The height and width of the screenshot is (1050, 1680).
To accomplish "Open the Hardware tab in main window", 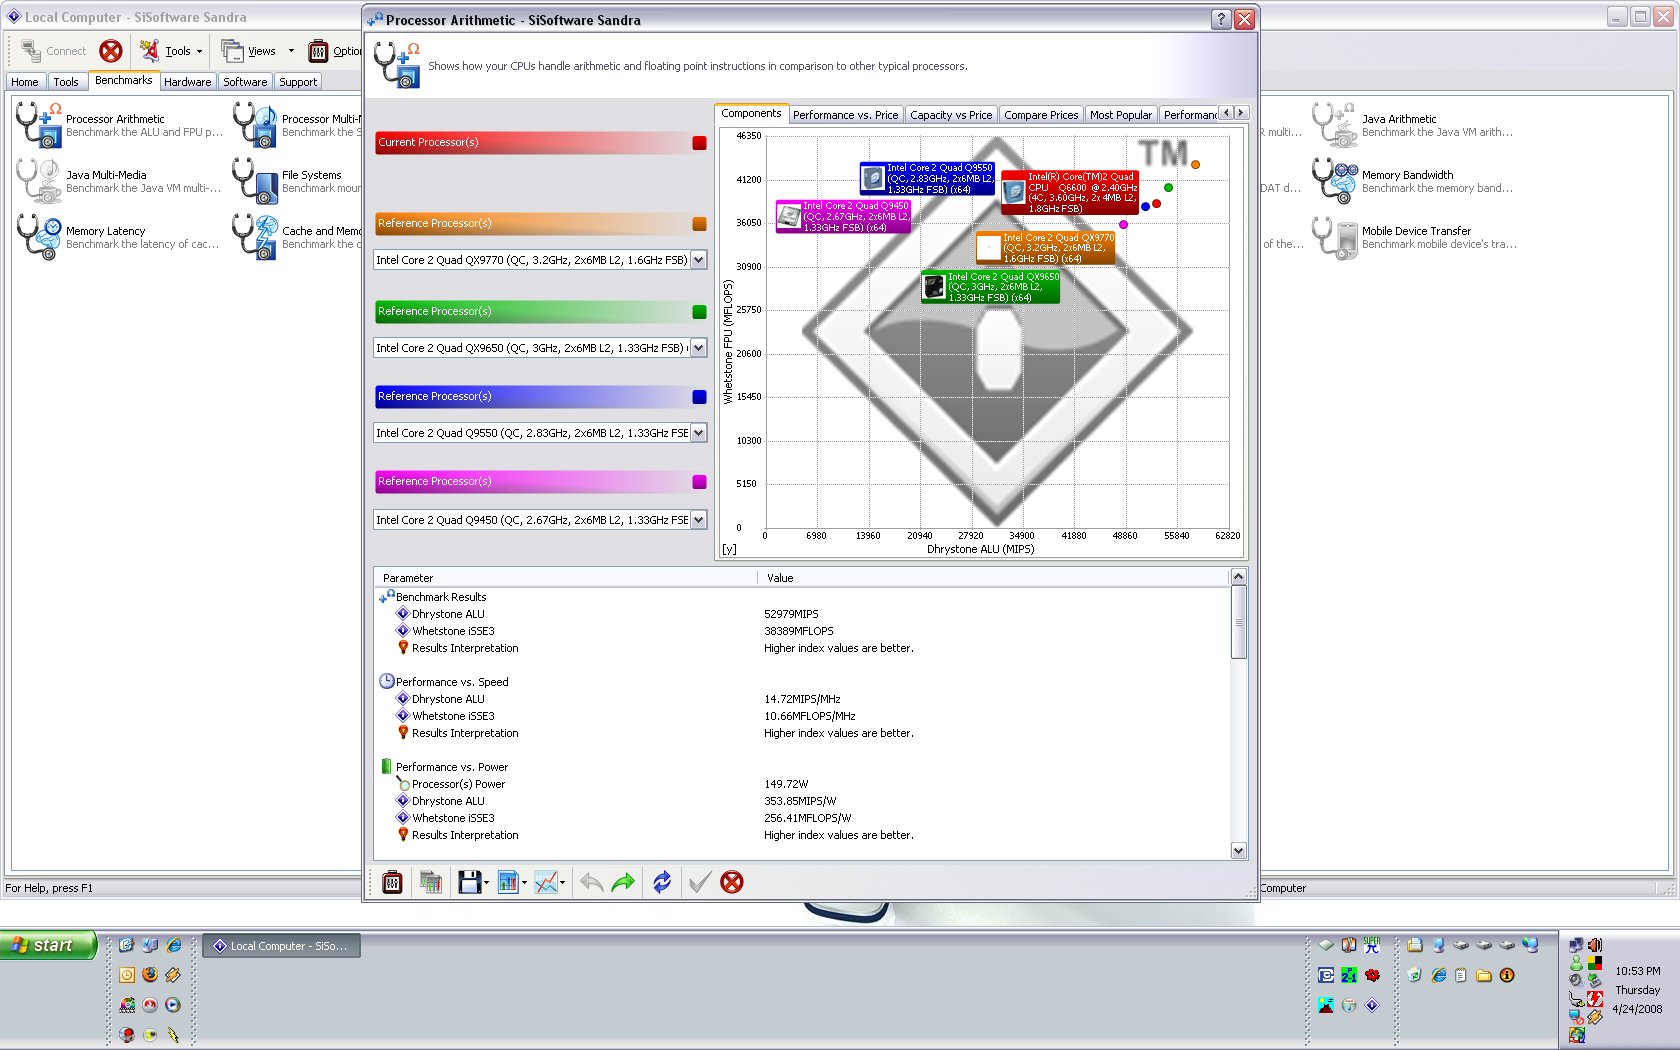I will tap(187, 82).
